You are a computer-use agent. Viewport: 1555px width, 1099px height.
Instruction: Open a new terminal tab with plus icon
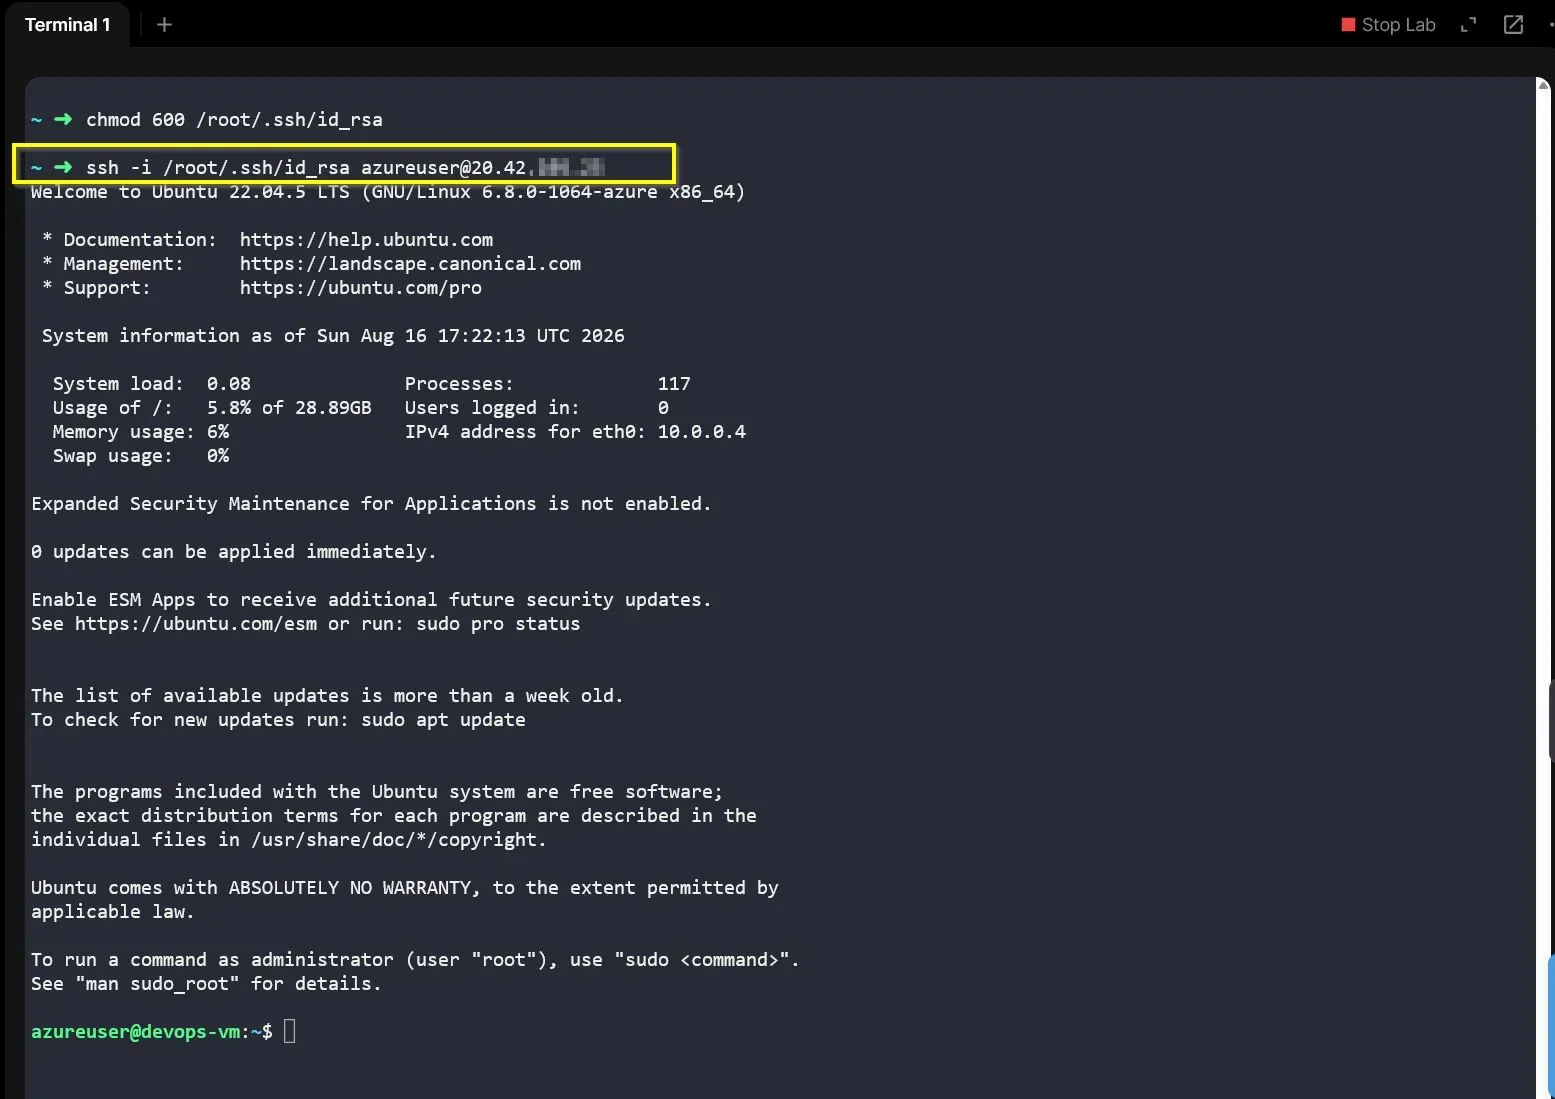point(165,25)
